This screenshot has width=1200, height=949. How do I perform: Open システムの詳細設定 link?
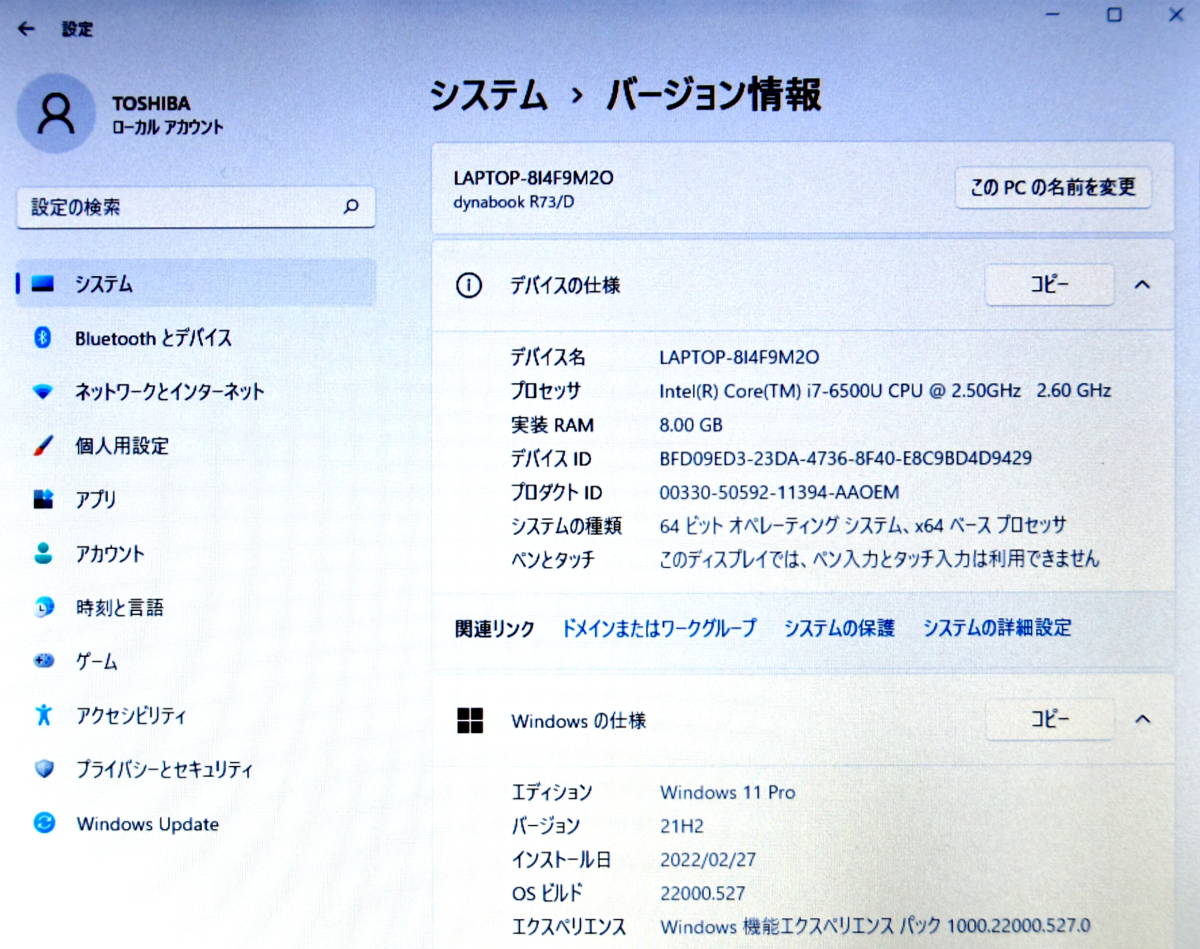click(997, 628)
